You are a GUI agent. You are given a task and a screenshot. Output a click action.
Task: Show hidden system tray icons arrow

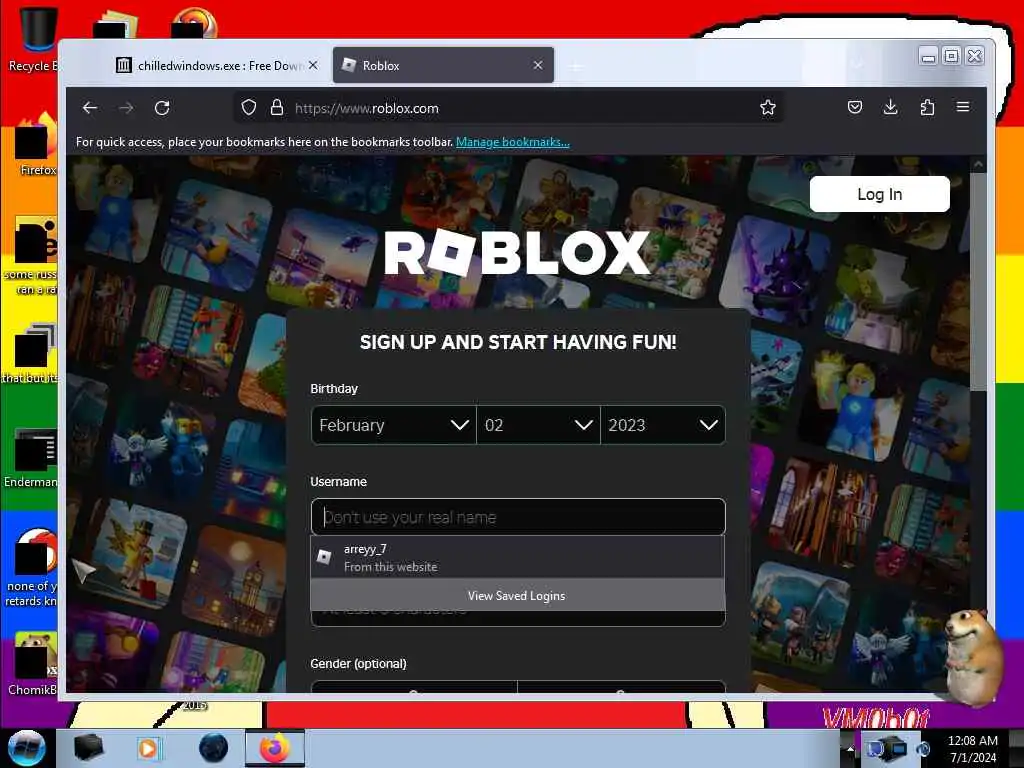(850, 749)
